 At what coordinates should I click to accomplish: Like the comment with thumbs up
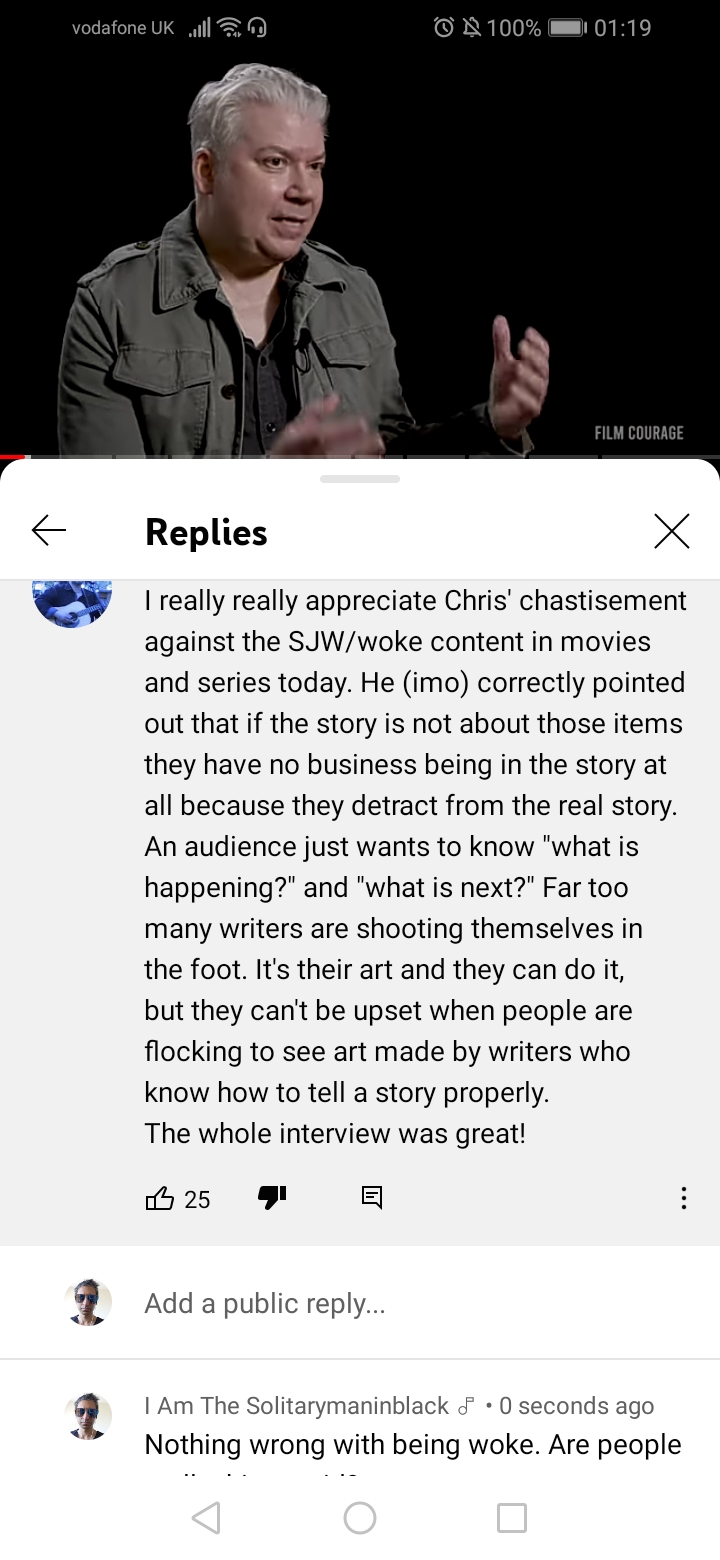(160, 1198)
